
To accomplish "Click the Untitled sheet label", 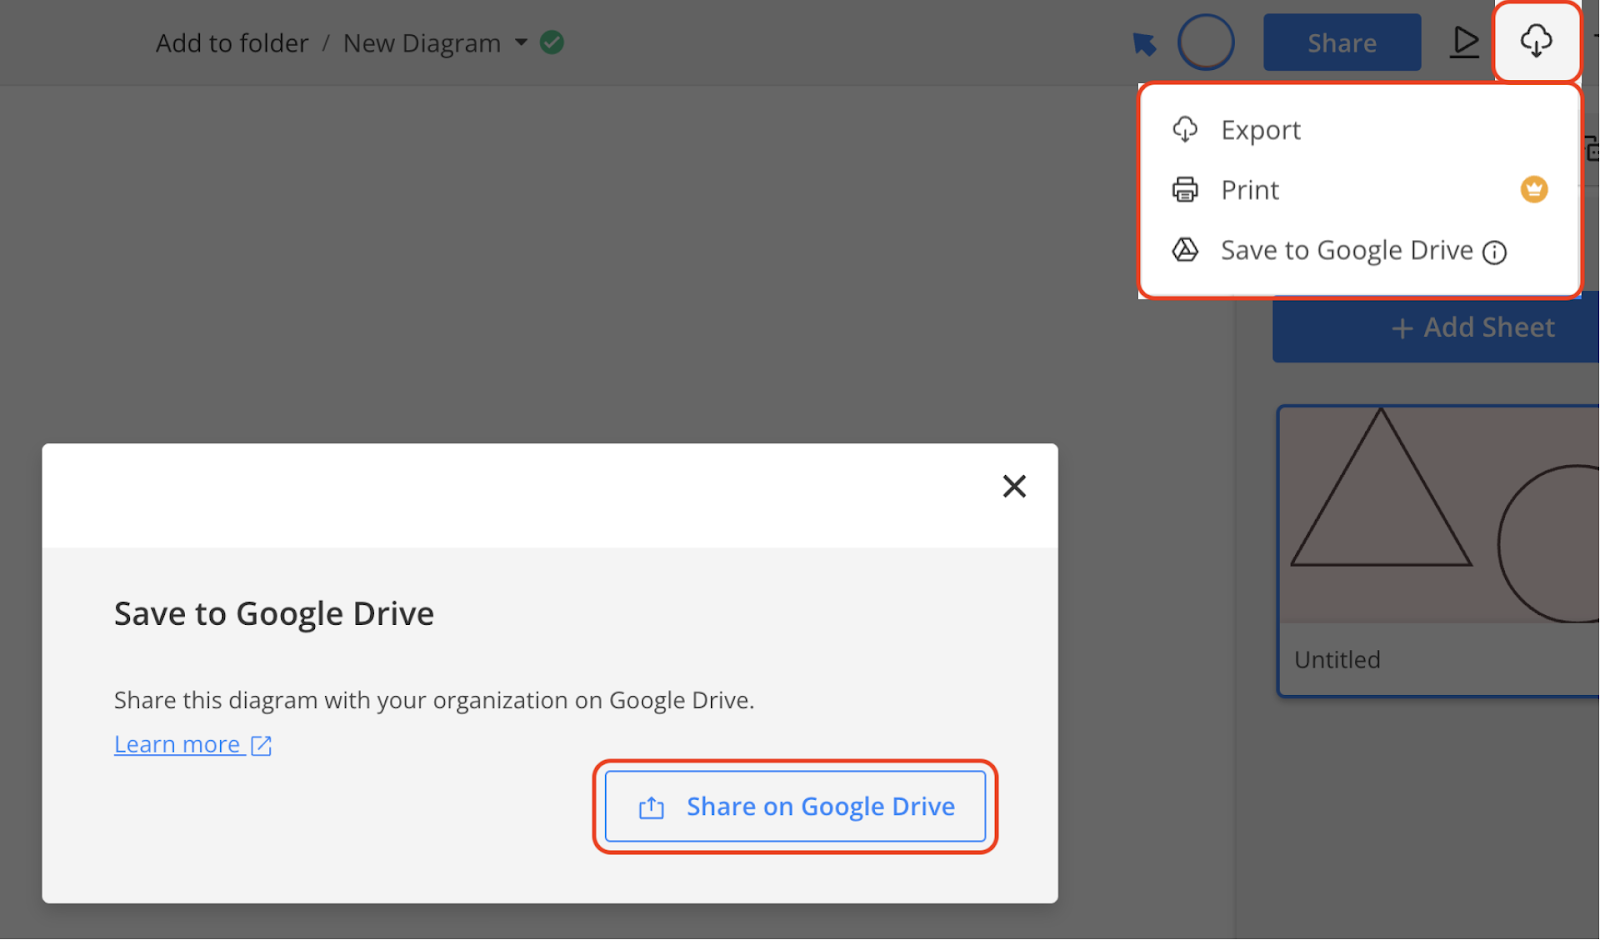I will click(x=1337, y=660).
